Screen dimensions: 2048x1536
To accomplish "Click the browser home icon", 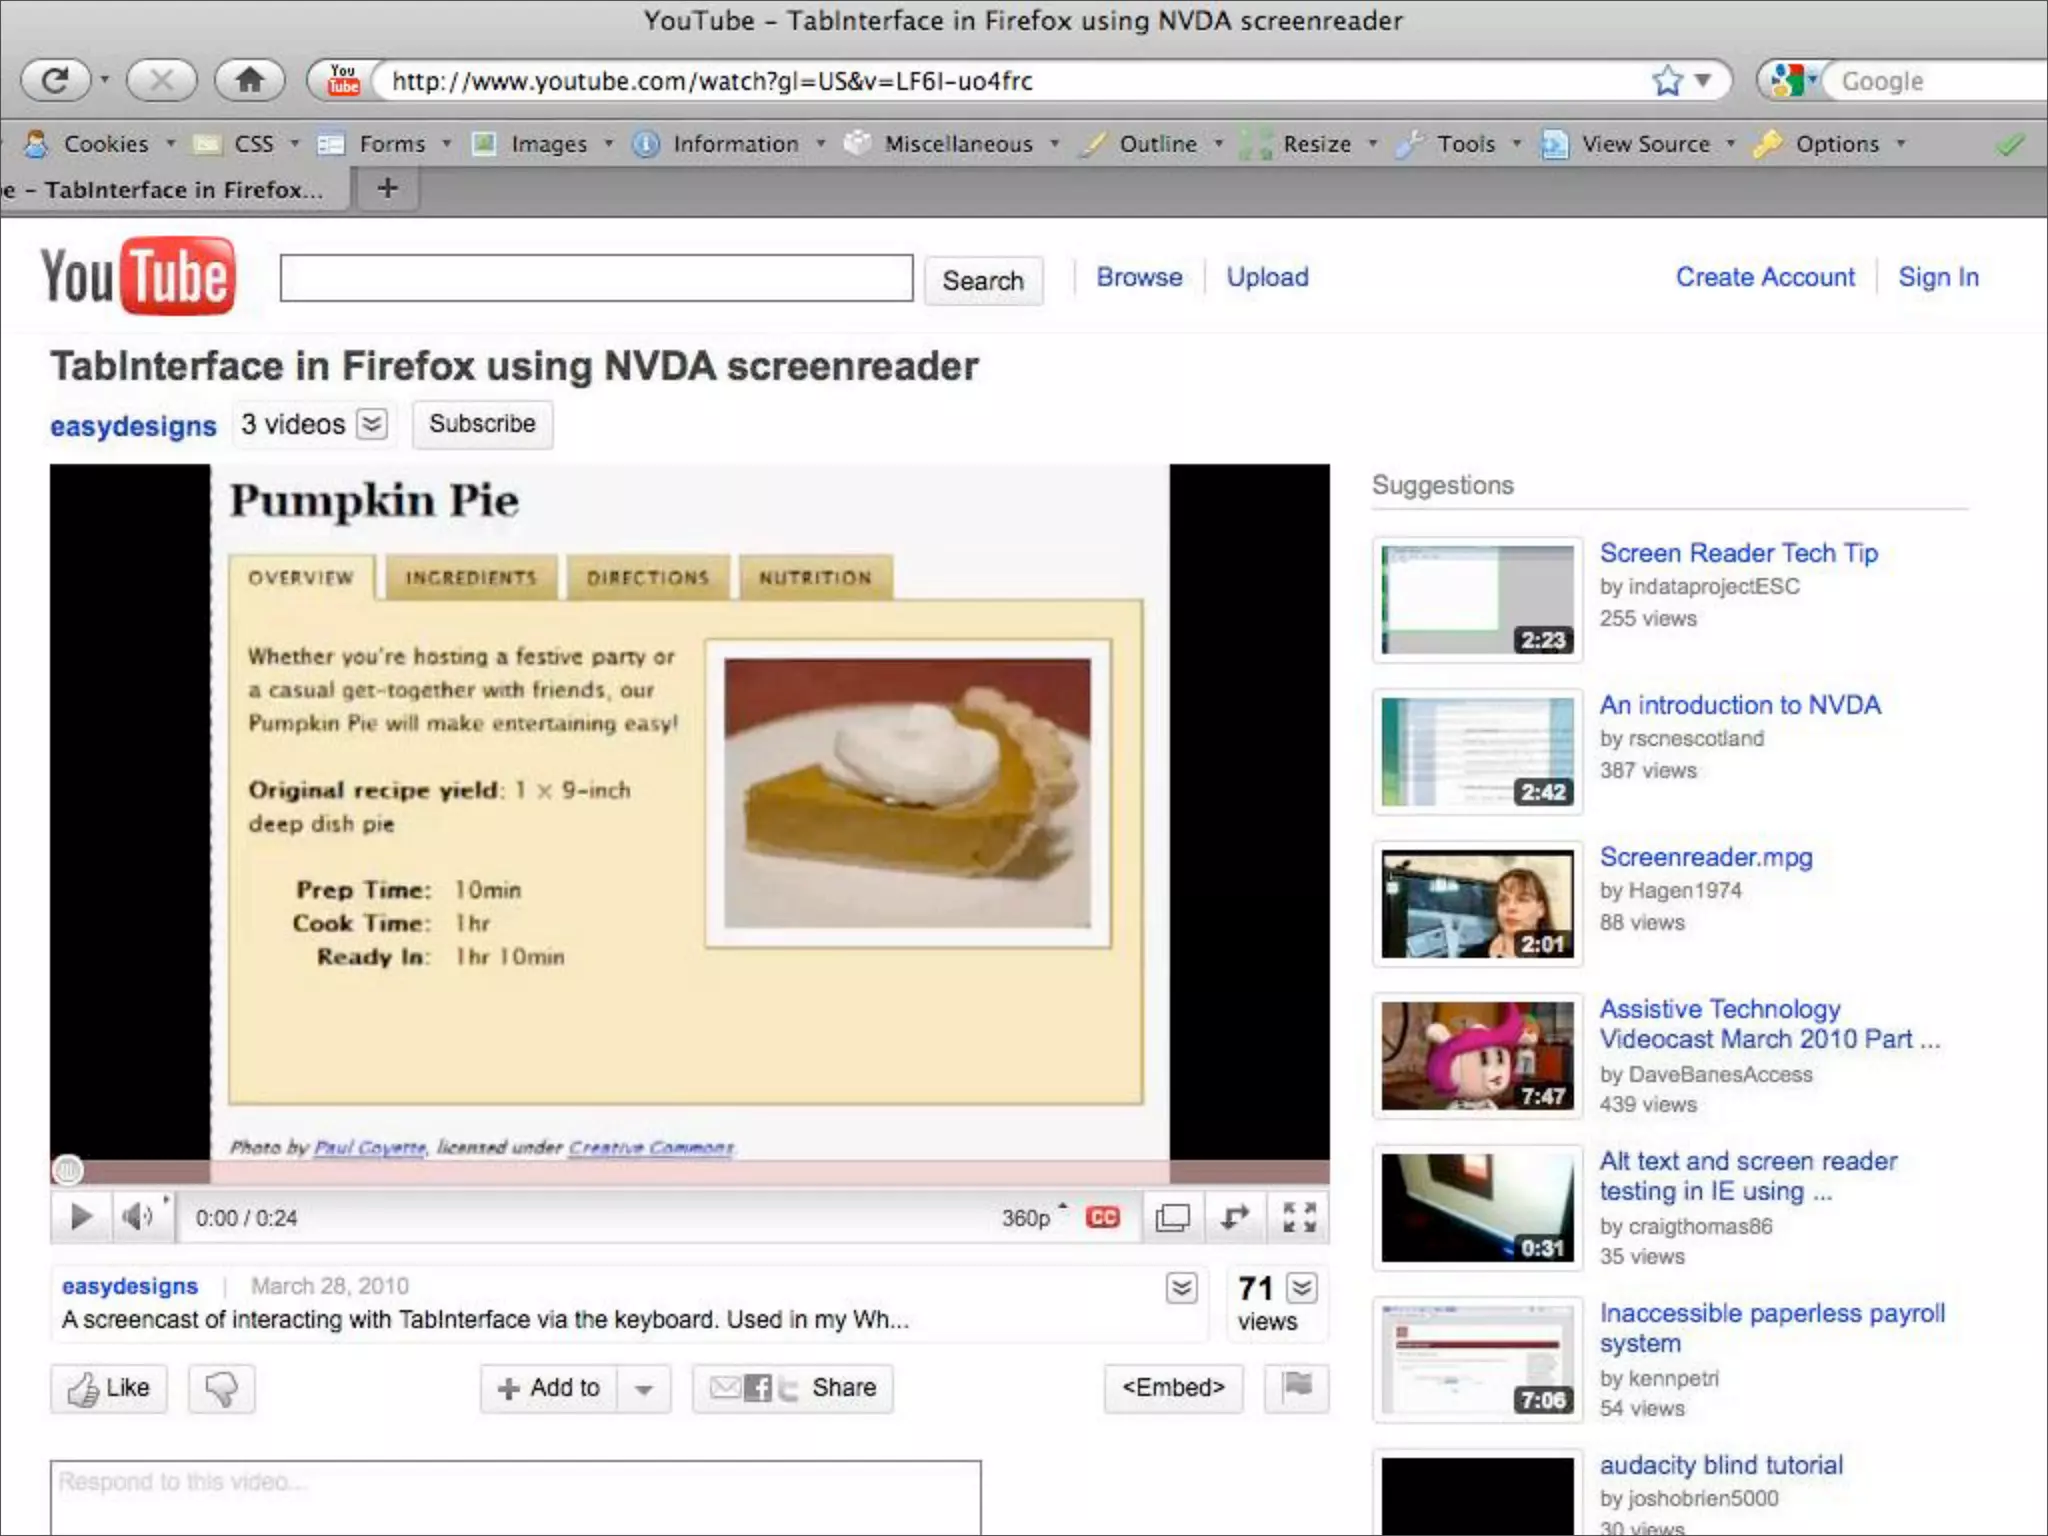I will (x=250, y=80).
